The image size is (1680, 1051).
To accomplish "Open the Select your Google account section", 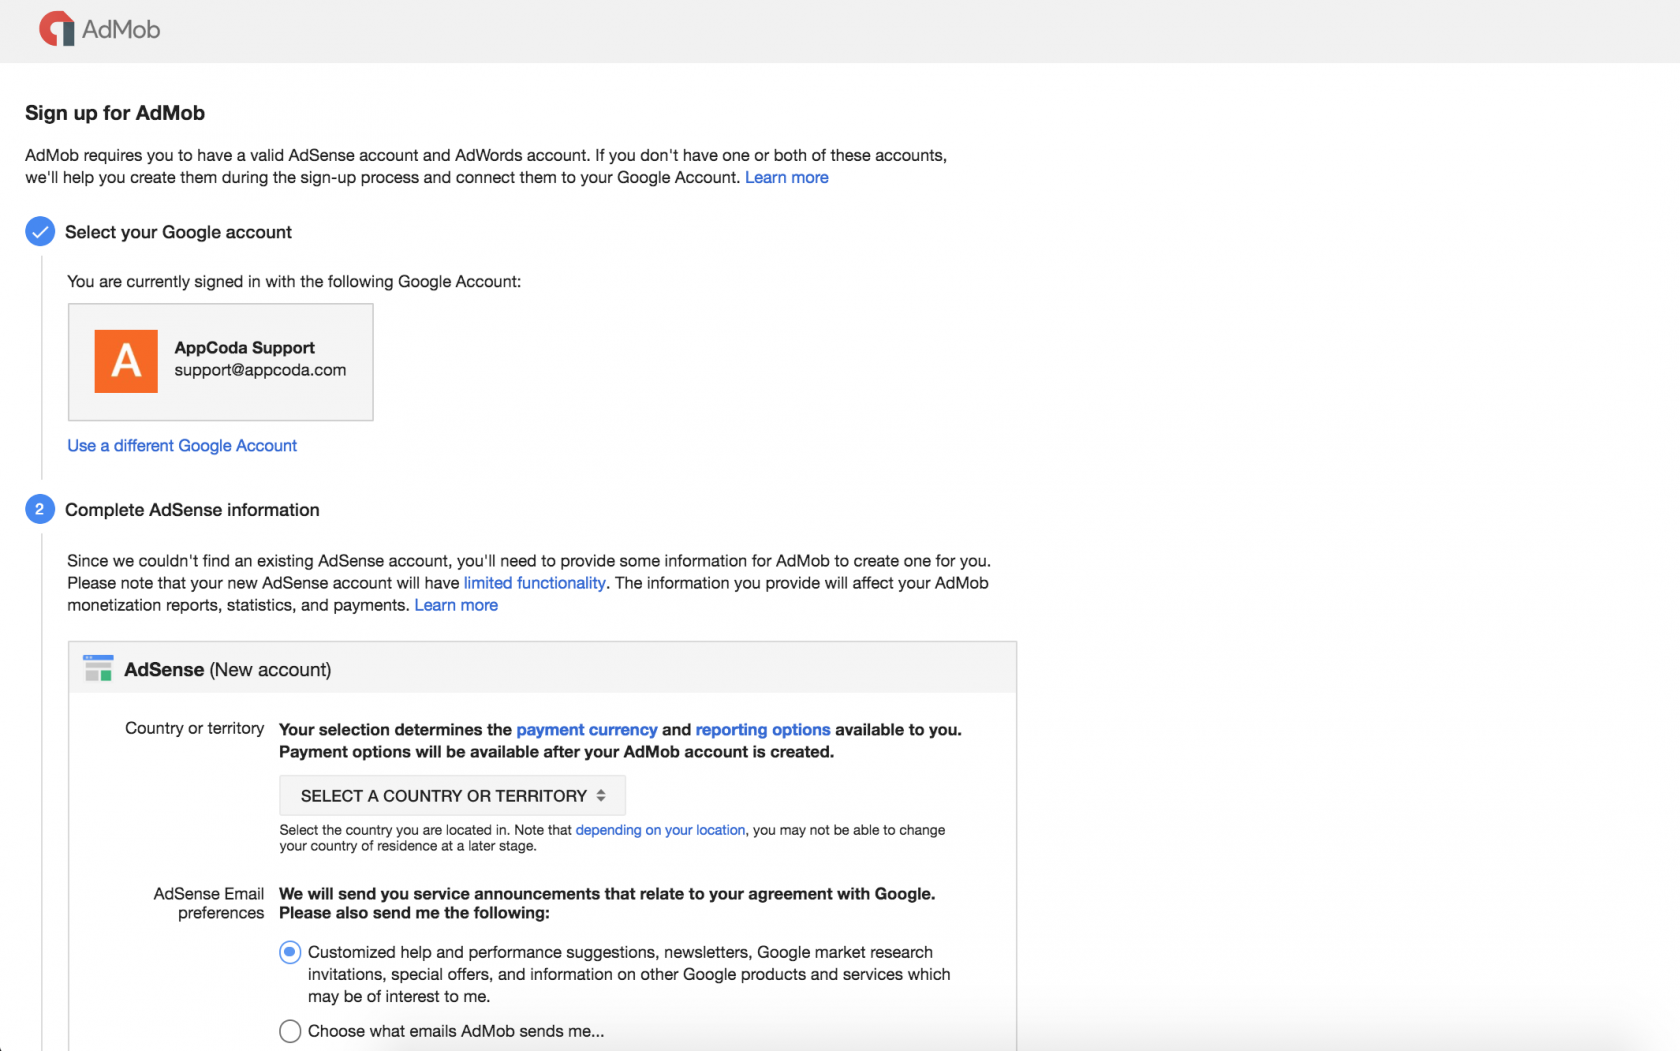I will (178, 231).
